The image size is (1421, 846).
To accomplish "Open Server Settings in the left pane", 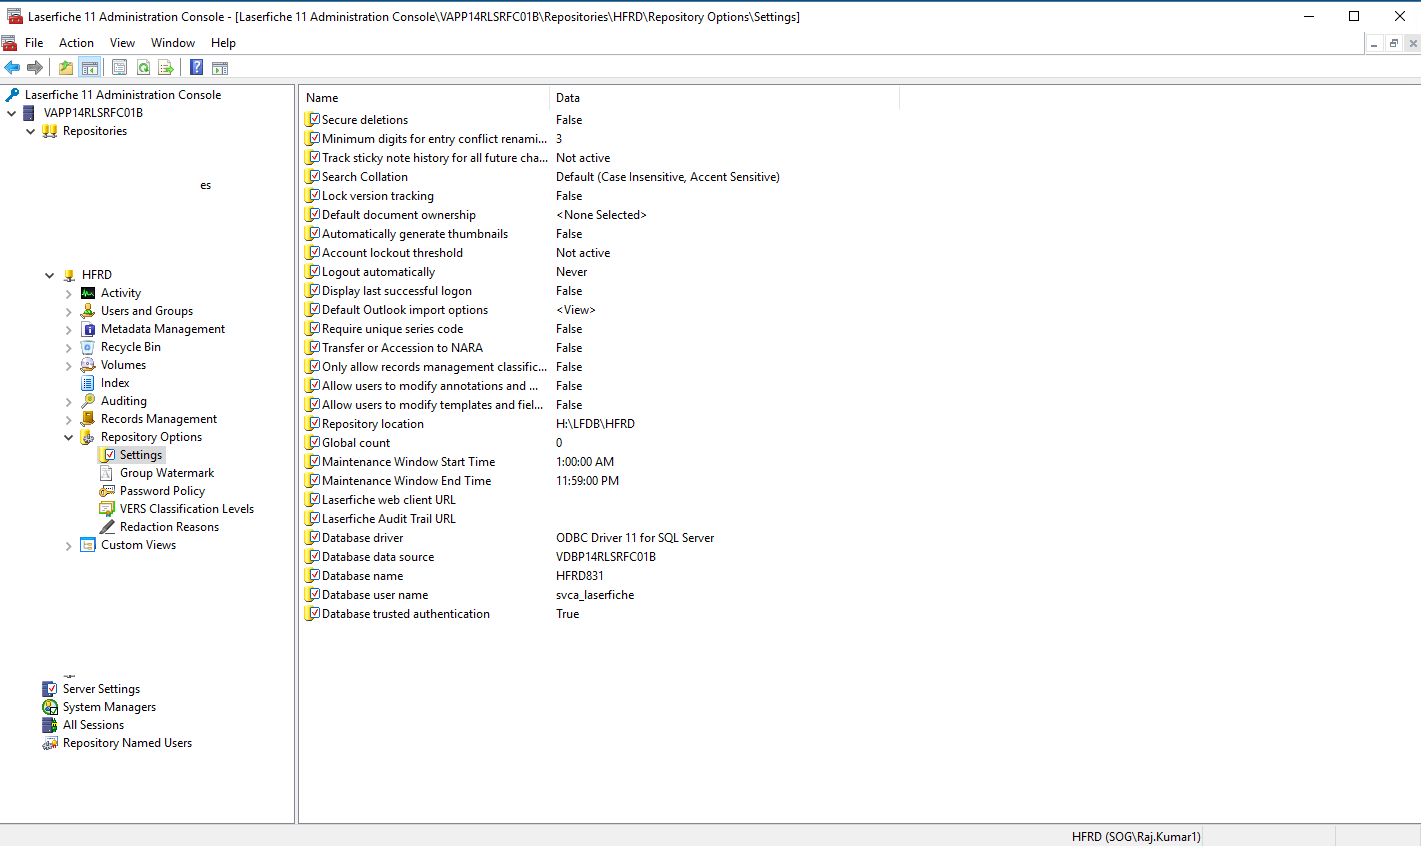I will (x=101, y=689).
